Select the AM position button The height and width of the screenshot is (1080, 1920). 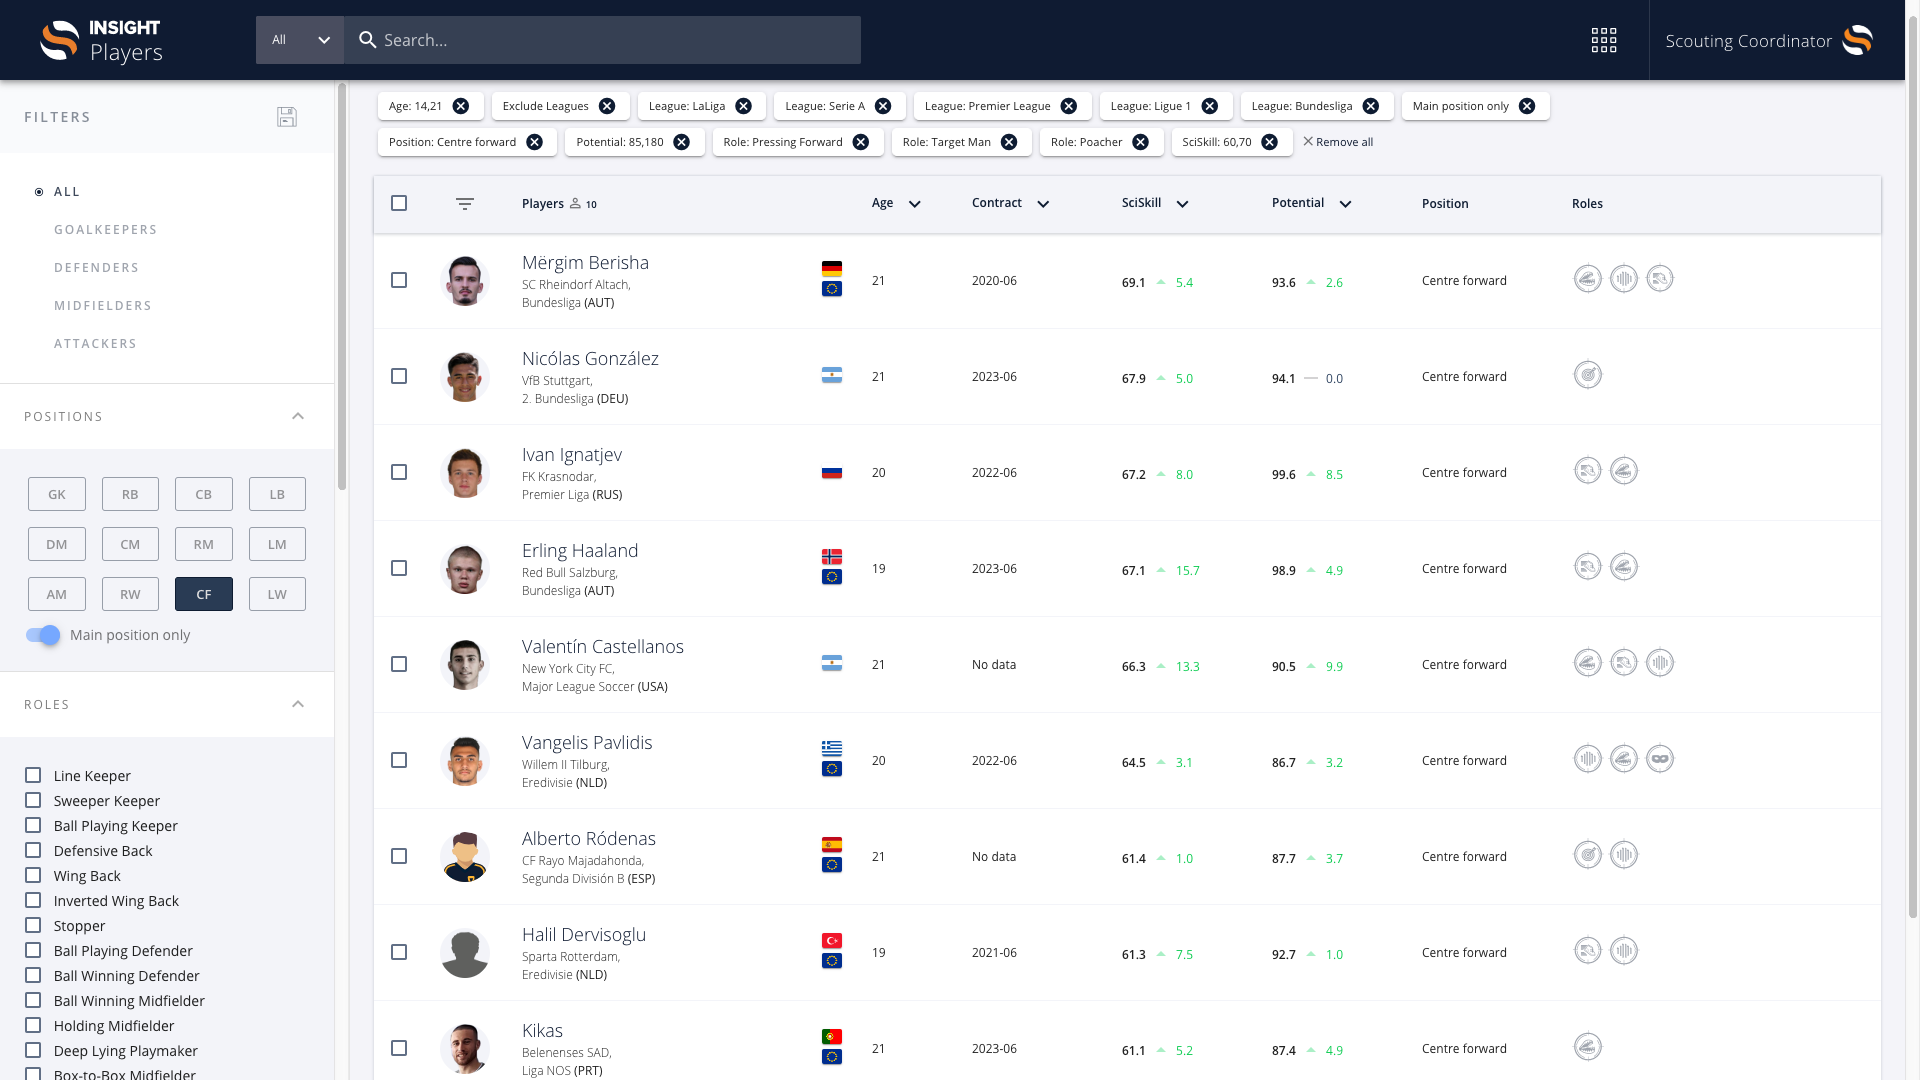coord(57,594)
